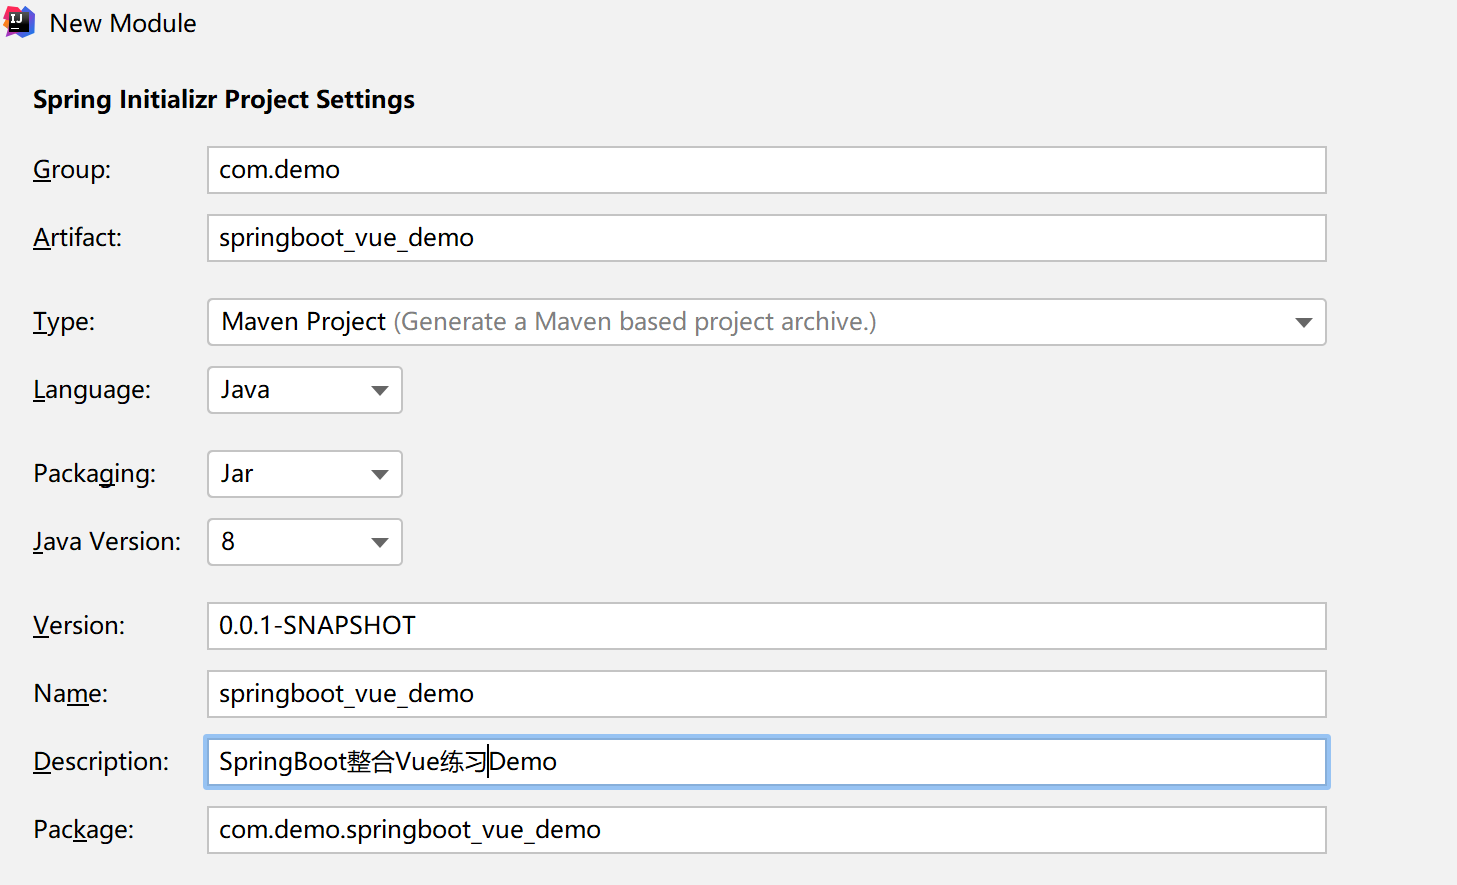Click the Name input field
The width and height of the screenshot is (1457, 885).
coord(766,694)
